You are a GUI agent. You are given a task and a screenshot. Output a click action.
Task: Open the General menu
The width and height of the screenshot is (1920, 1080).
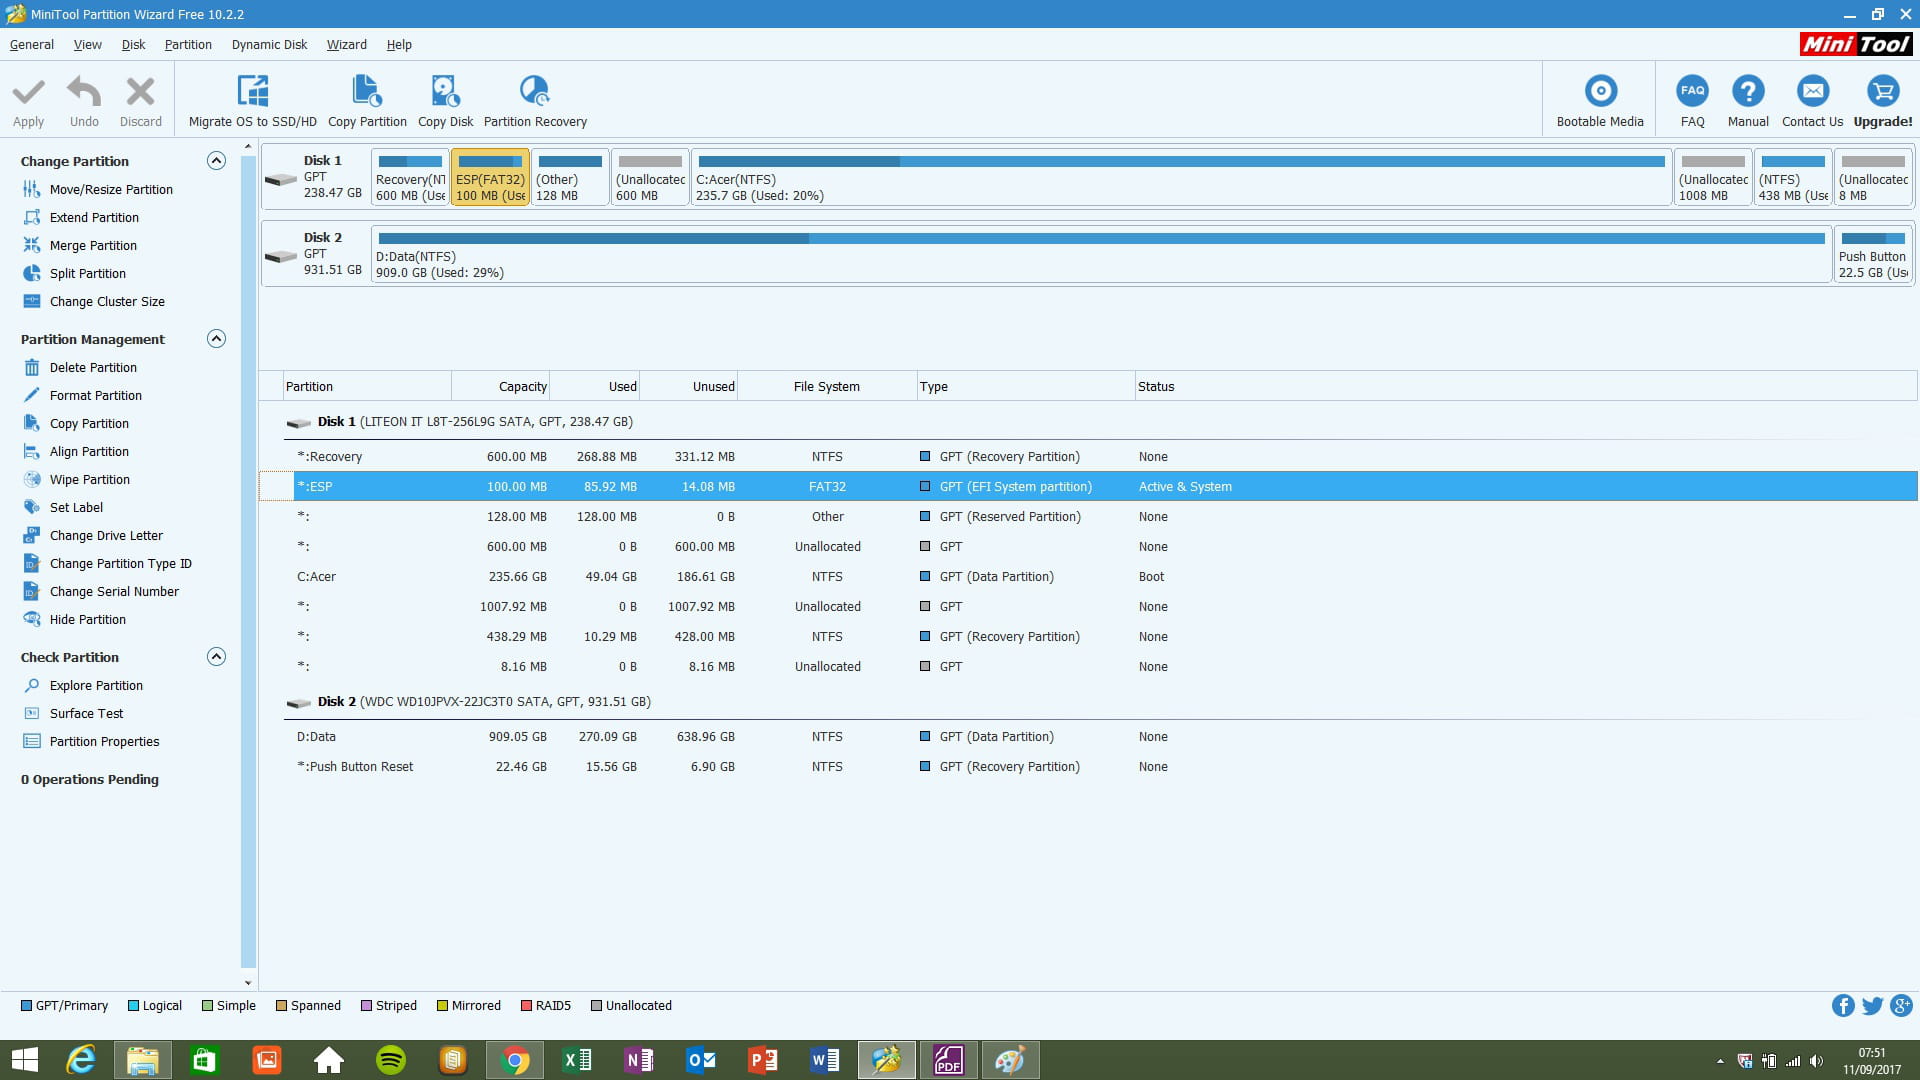(x=32, y=45)
